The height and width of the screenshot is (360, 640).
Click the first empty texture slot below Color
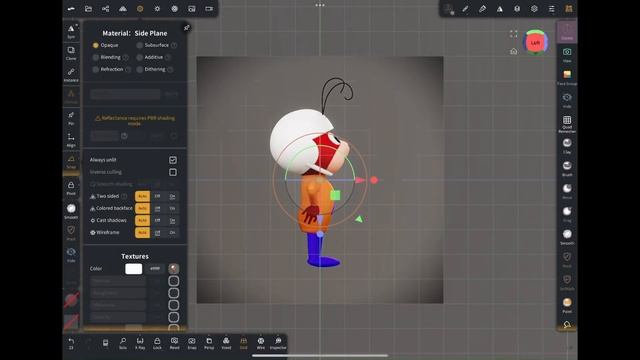coord(173,281)
